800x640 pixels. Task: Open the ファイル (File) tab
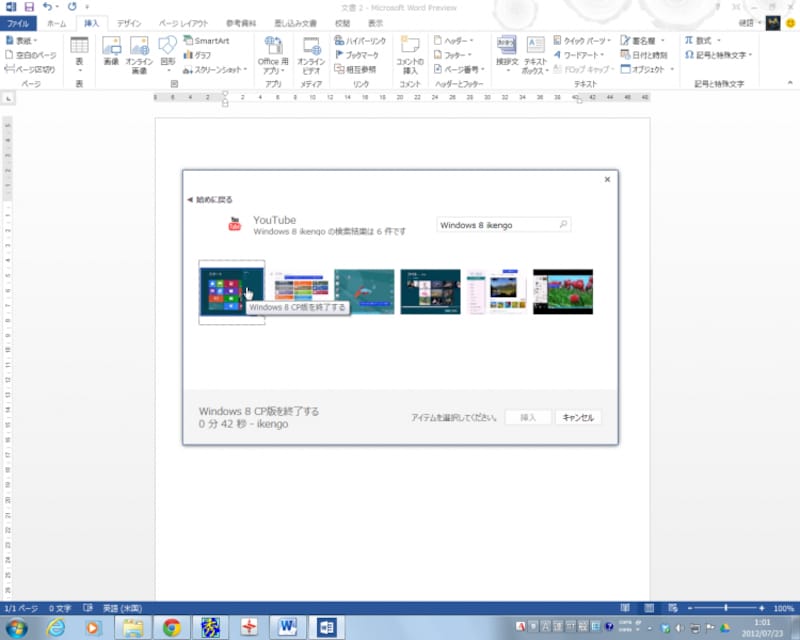click(x=19, y=22)
